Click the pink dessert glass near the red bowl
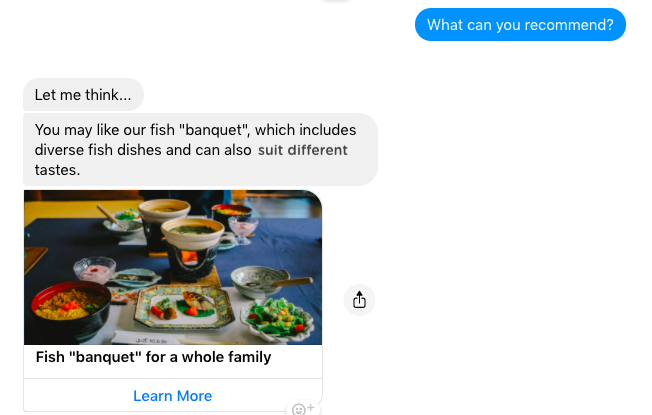This screenshot has width=652, height=415. click(95, 270)
